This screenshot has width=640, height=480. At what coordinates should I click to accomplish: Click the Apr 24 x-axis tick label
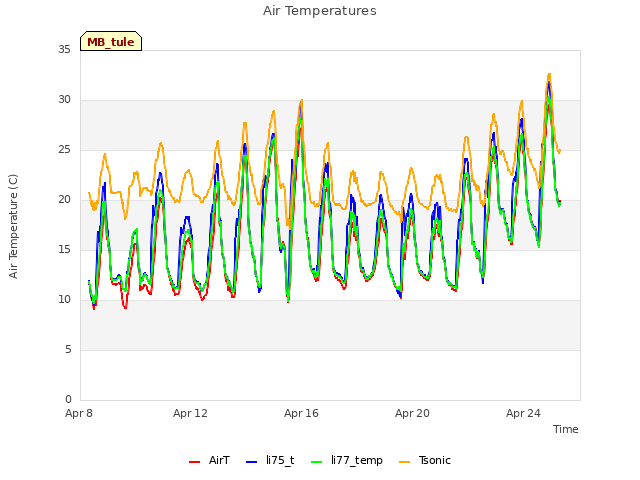pos(523,413)
